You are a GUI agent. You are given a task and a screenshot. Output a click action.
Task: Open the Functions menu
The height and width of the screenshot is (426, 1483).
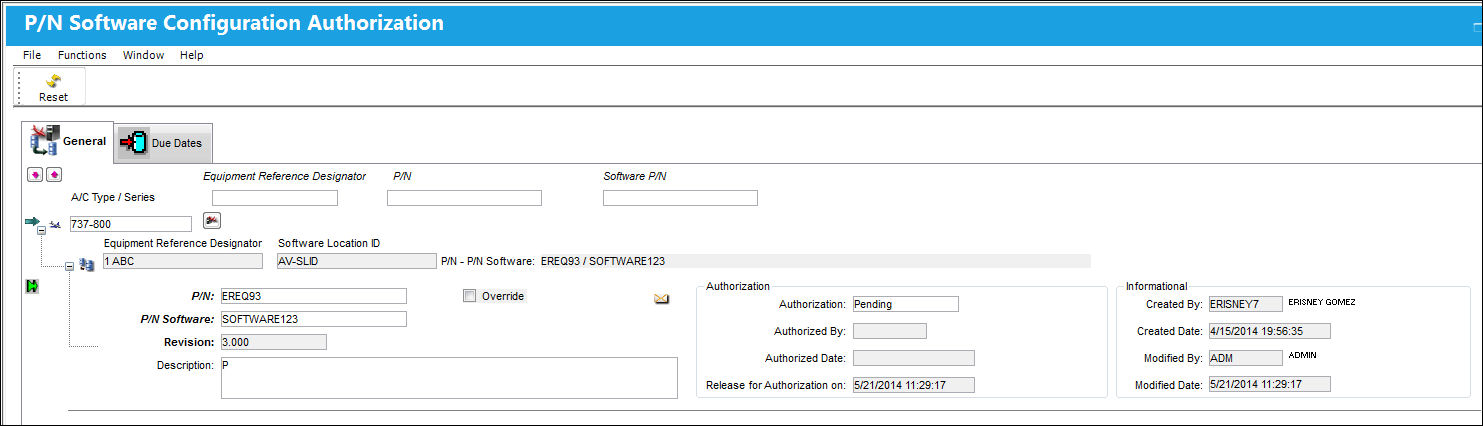pyautogui.click(x=82, y=55)
